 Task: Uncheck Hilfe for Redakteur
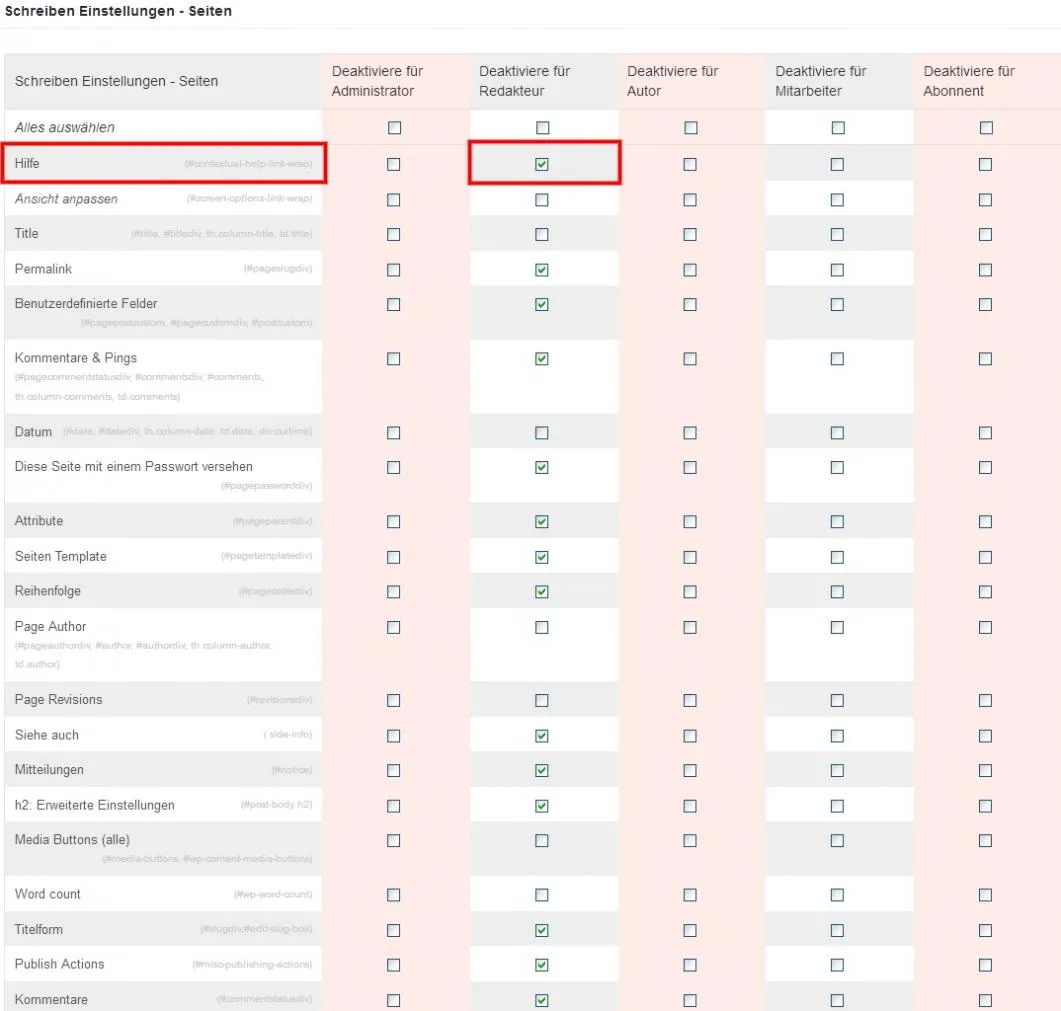pyautogui.click(x=541, y=164)
